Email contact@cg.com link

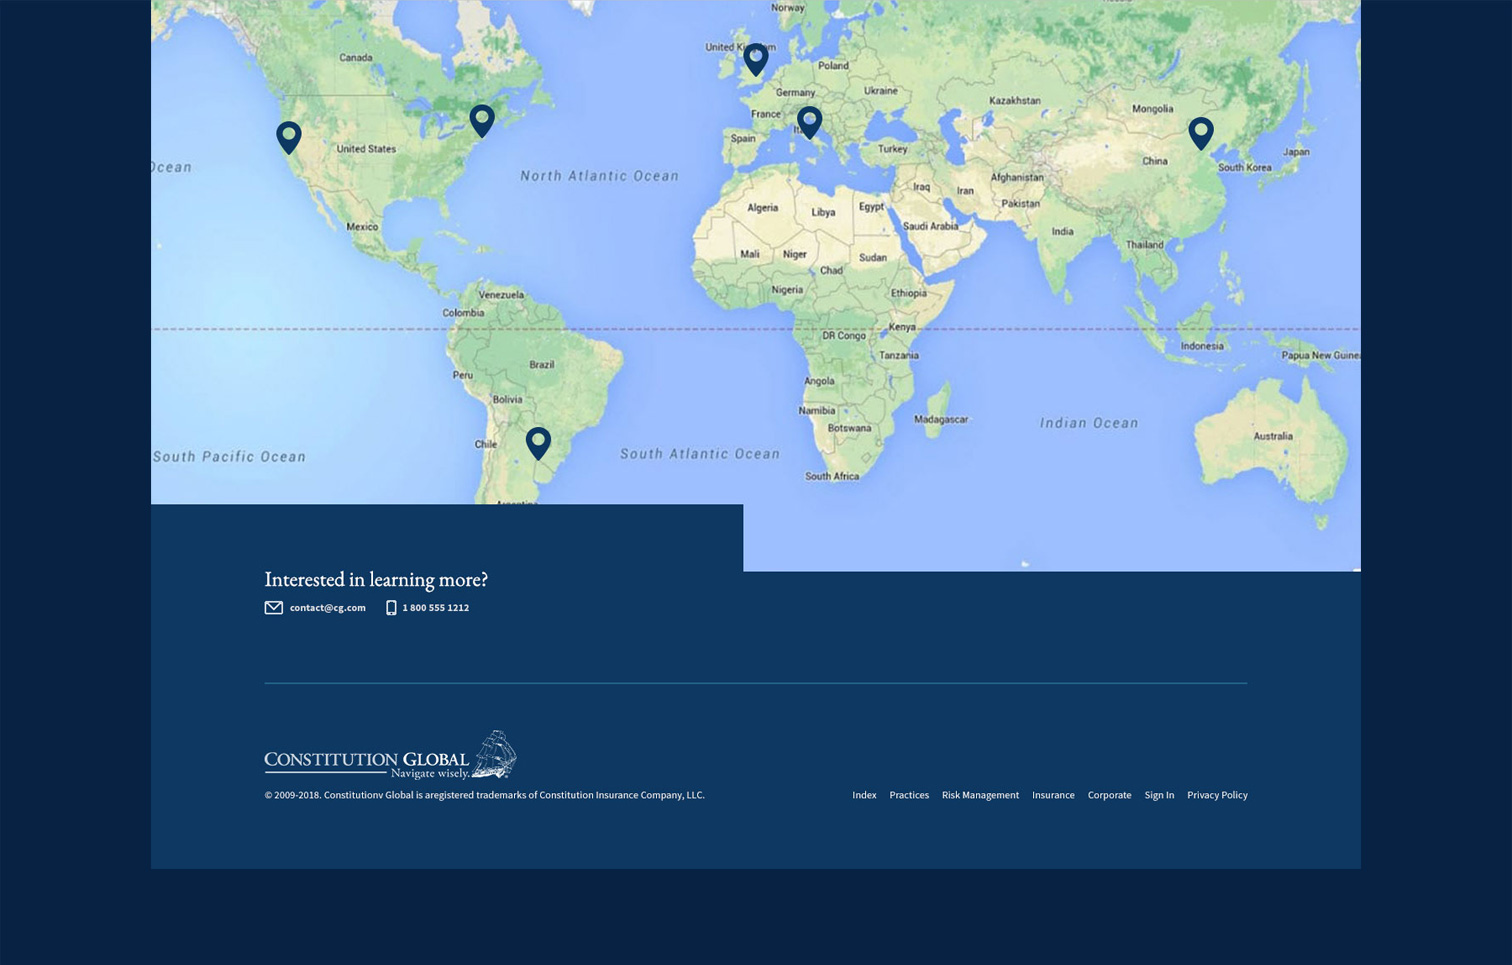pyautogui.click(x=327, y=608)
